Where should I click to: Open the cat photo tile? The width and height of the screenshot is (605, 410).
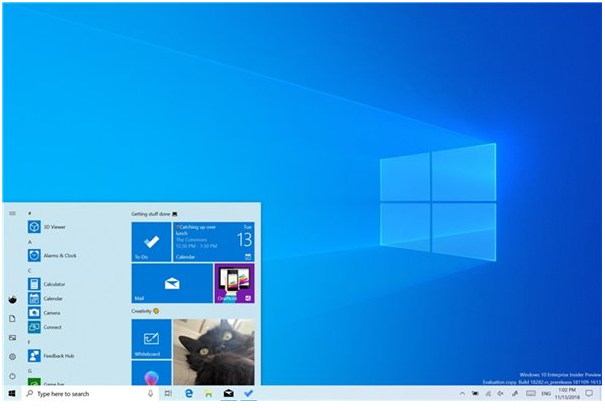(214, 352)
